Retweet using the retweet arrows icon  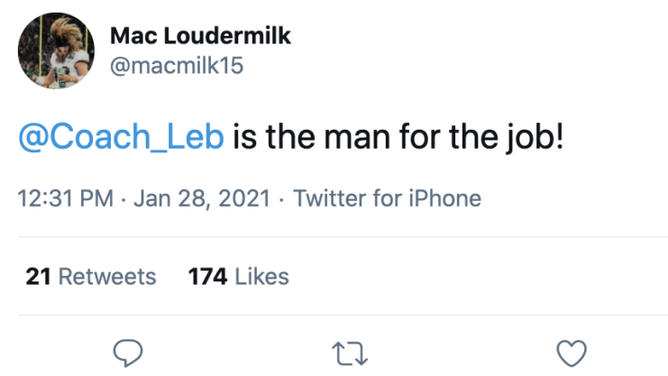[350, 353]
